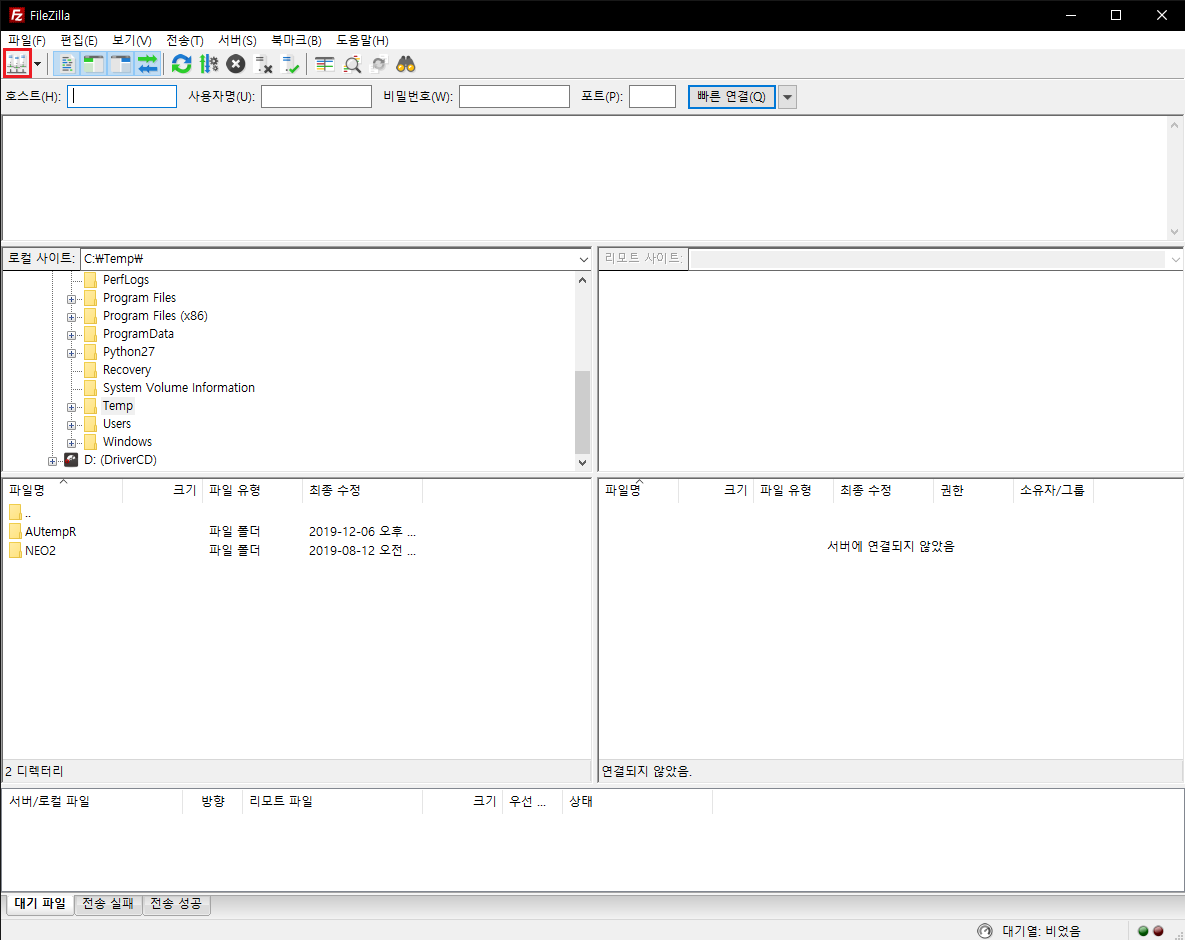The image size is (1185, 940).
Task: Toggle processing of the transfer queue
Action: [x=209, y=64]
